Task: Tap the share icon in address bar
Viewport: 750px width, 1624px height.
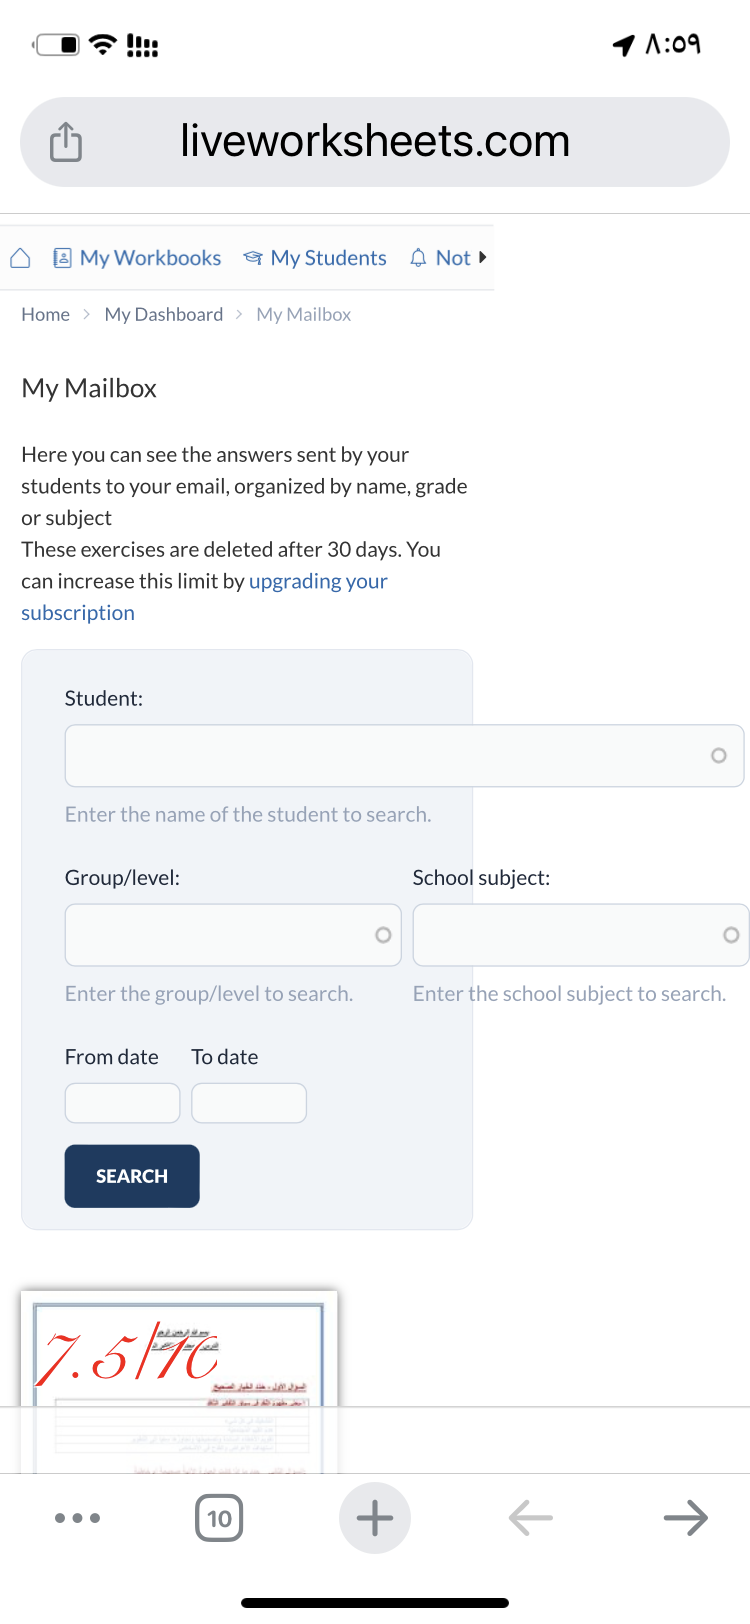Action: tap(66, 142)
